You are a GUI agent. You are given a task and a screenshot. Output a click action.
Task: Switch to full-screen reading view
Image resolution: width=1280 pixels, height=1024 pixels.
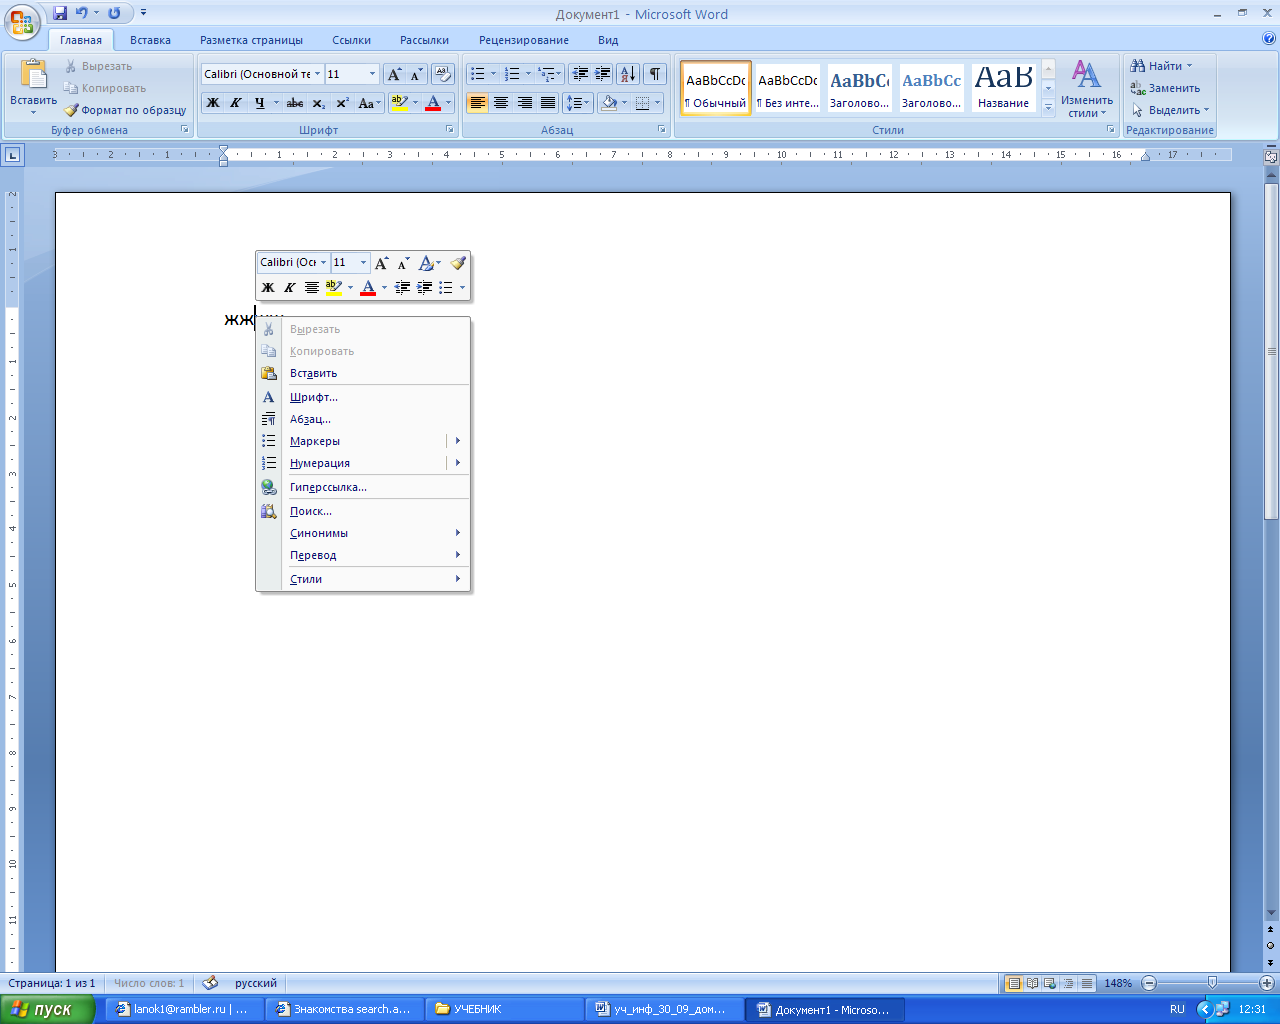click(x=1032, y=983)
